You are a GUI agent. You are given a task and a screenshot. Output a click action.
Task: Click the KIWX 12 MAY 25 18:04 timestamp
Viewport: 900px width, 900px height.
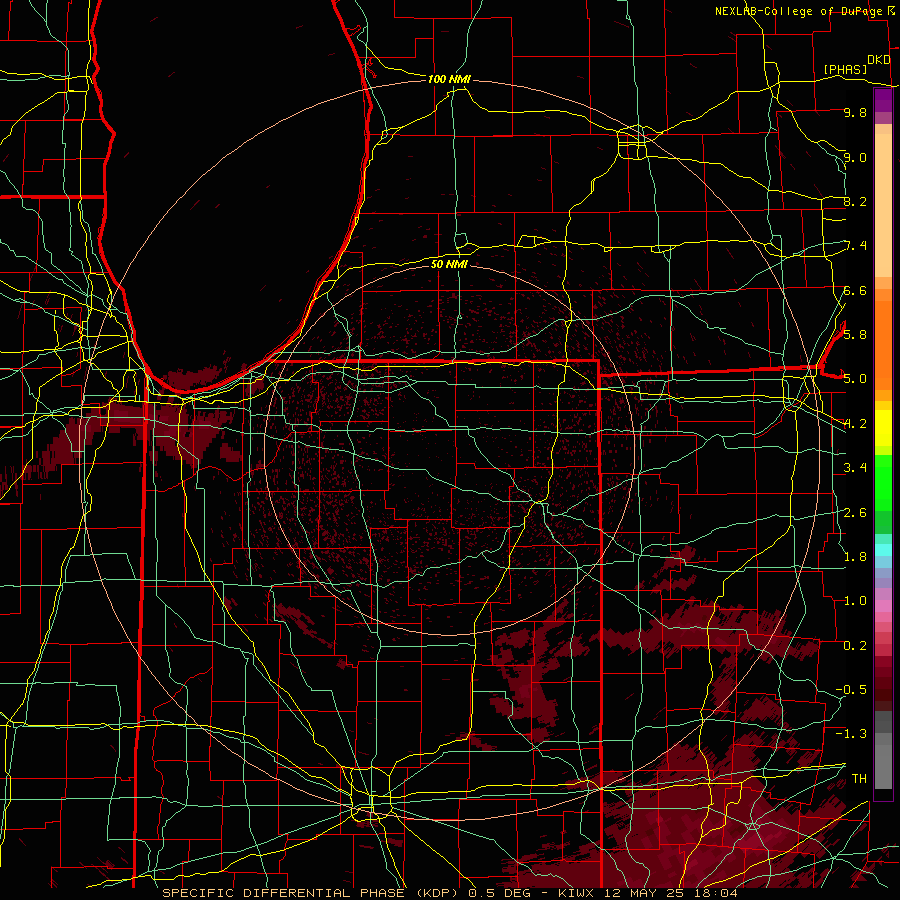click(x=647, y=893)
